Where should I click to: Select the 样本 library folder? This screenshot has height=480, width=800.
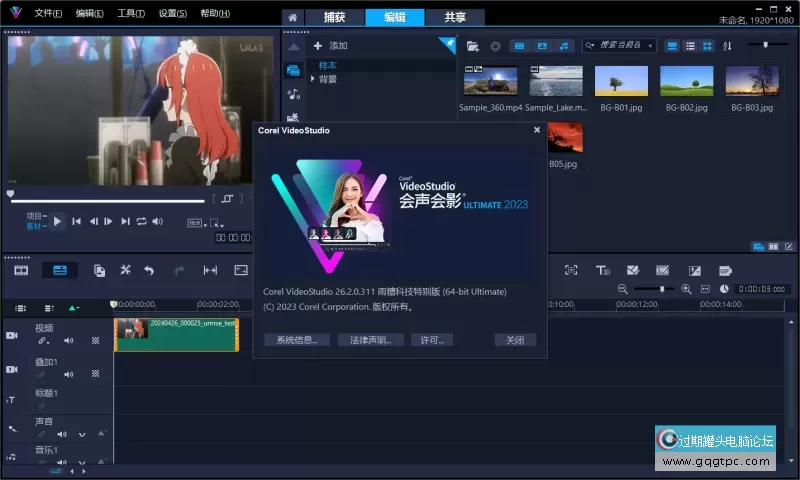click(328, 65)
